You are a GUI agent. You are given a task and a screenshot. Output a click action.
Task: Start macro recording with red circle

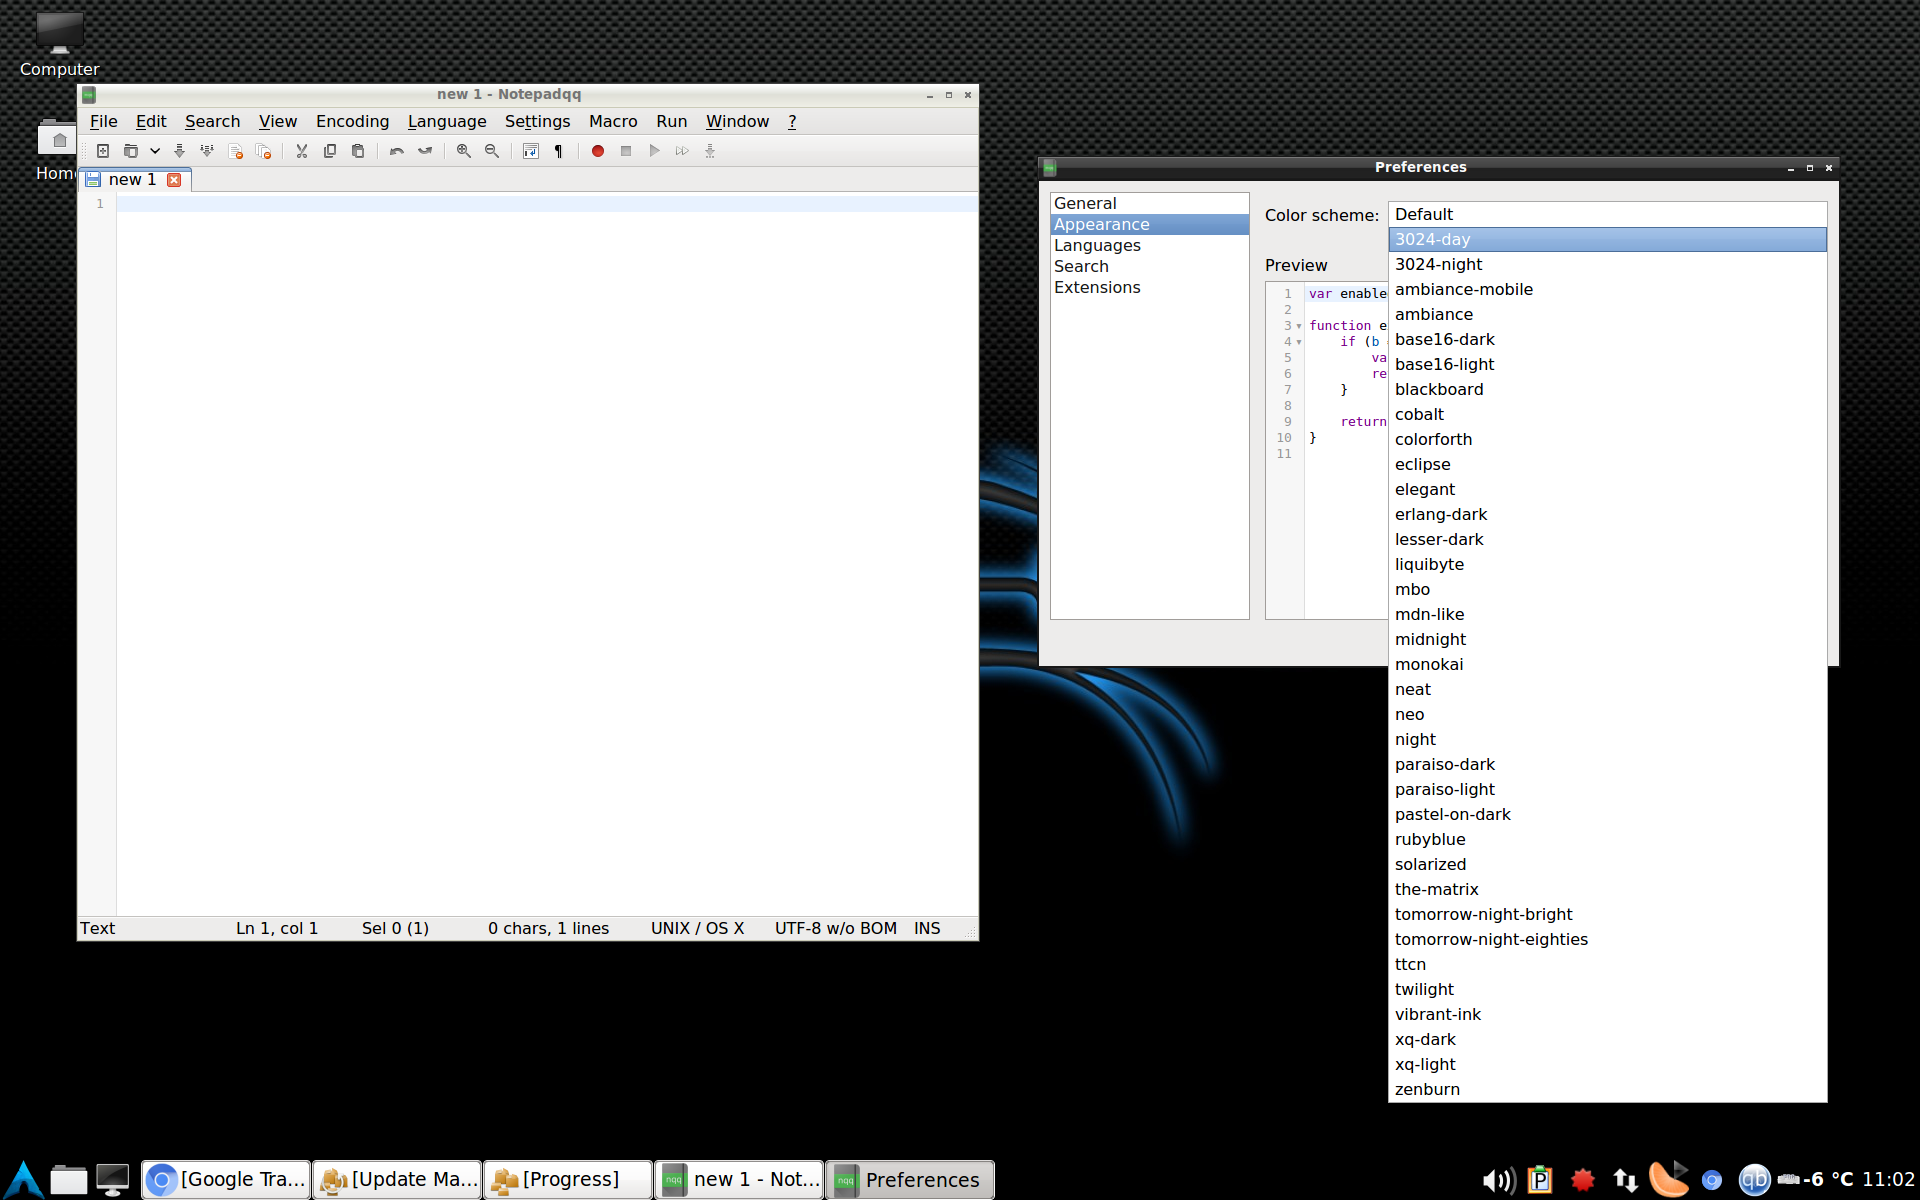[597, 151]
